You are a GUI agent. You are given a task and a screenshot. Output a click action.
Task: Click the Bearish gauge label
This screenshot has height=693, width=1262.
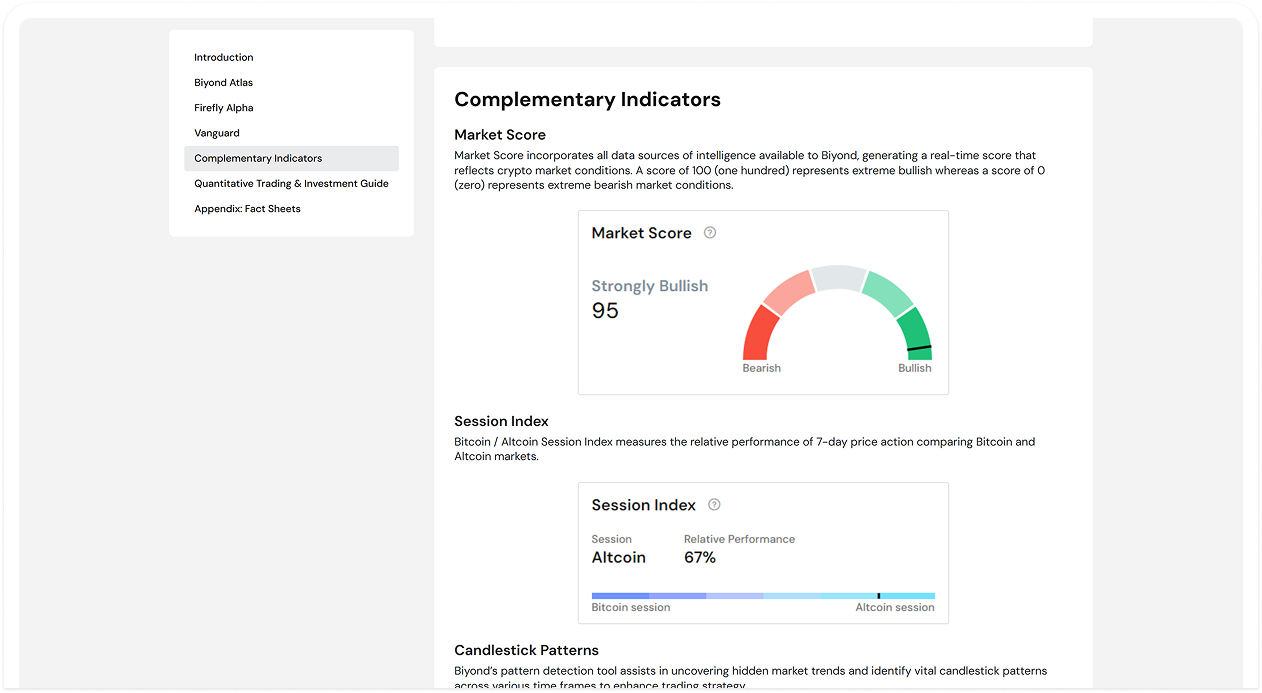(x=762, y=368)
